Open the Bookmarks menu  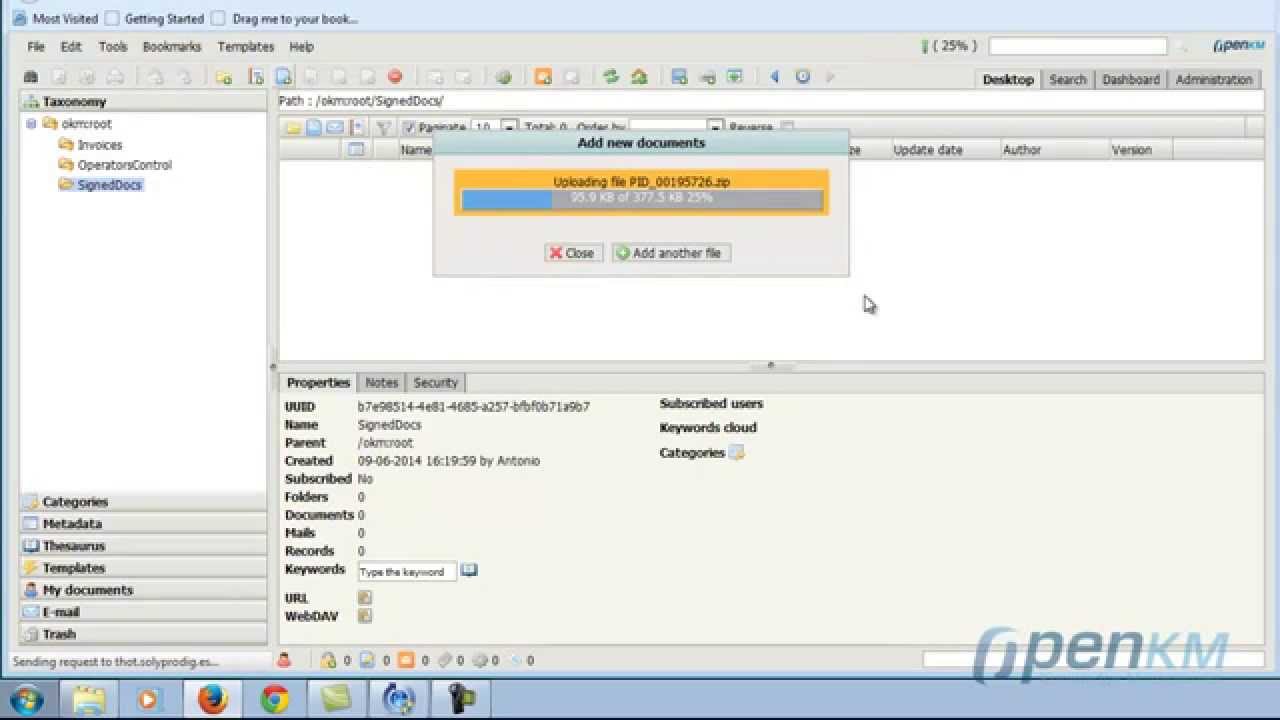click(172, 46)
